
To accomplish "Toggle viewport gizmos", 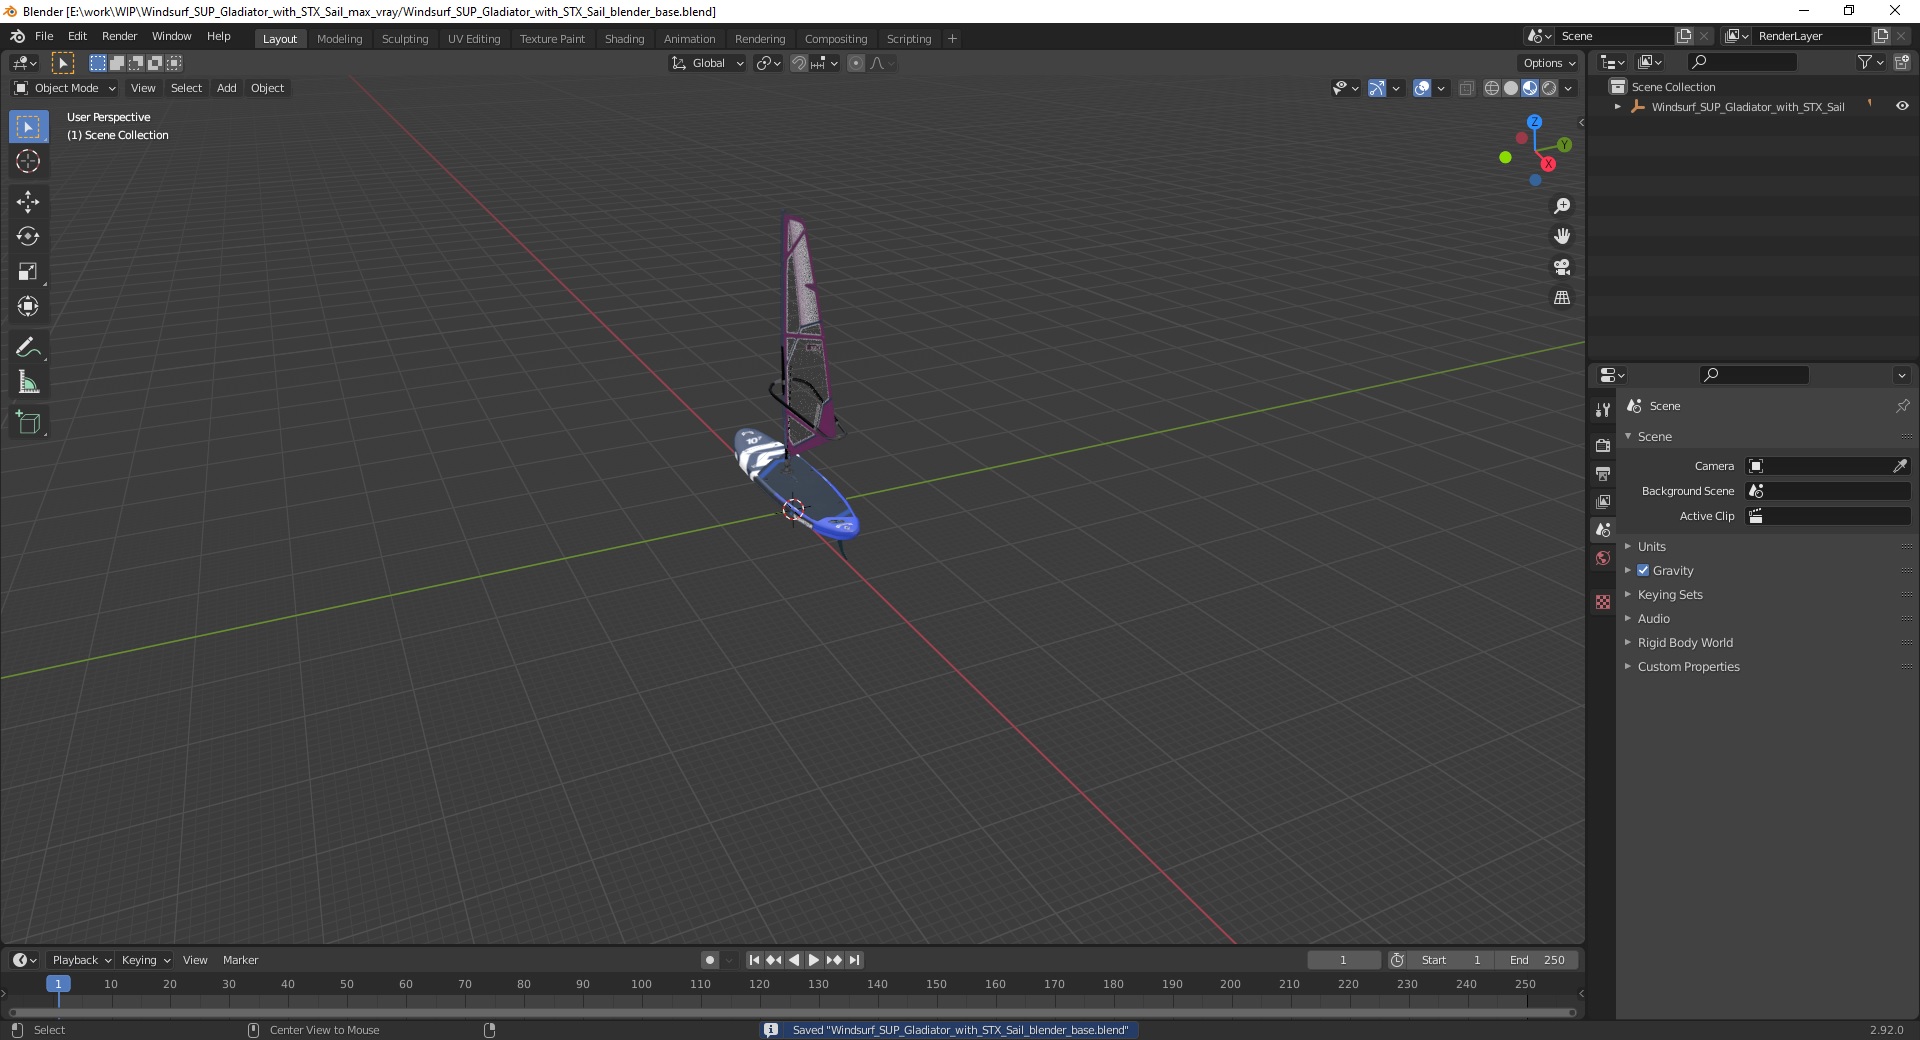I will [1377, 89].
